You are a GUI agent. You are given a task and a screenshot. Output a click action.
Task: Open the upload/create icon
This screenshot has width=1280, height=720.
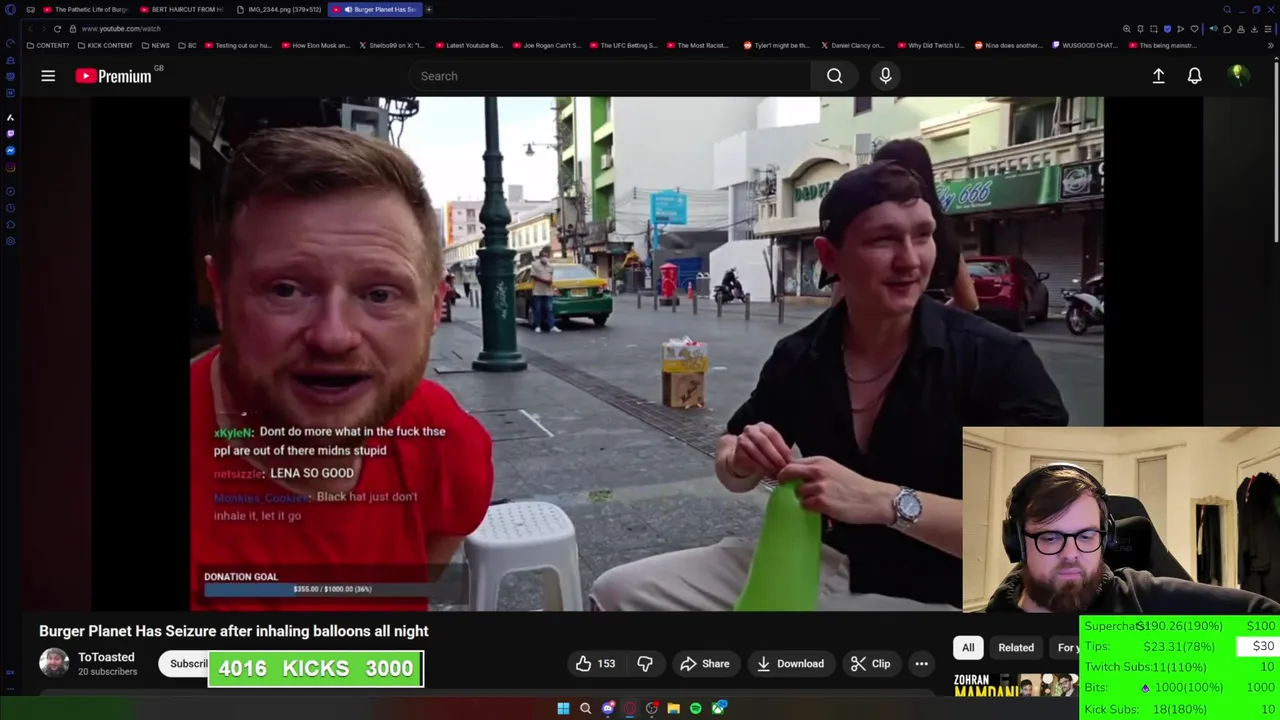click(x=1158, y=76)
